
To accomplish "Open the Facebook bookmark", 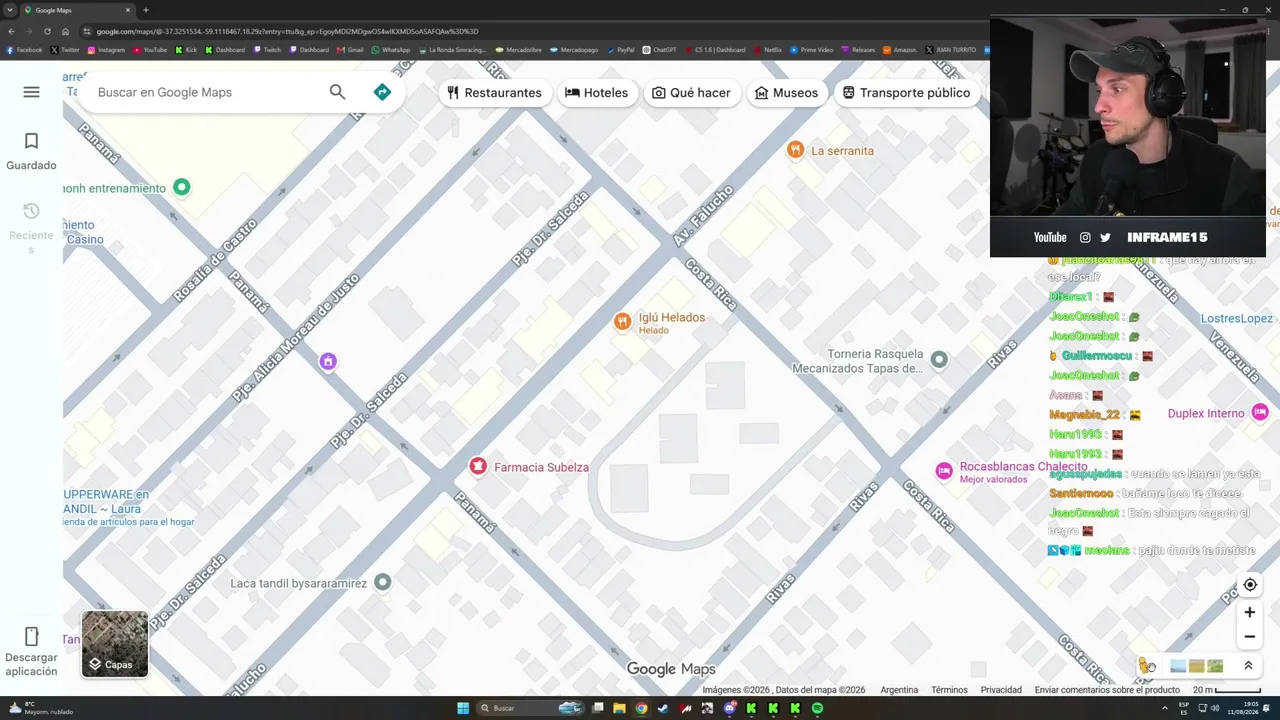I will (25, 50).
